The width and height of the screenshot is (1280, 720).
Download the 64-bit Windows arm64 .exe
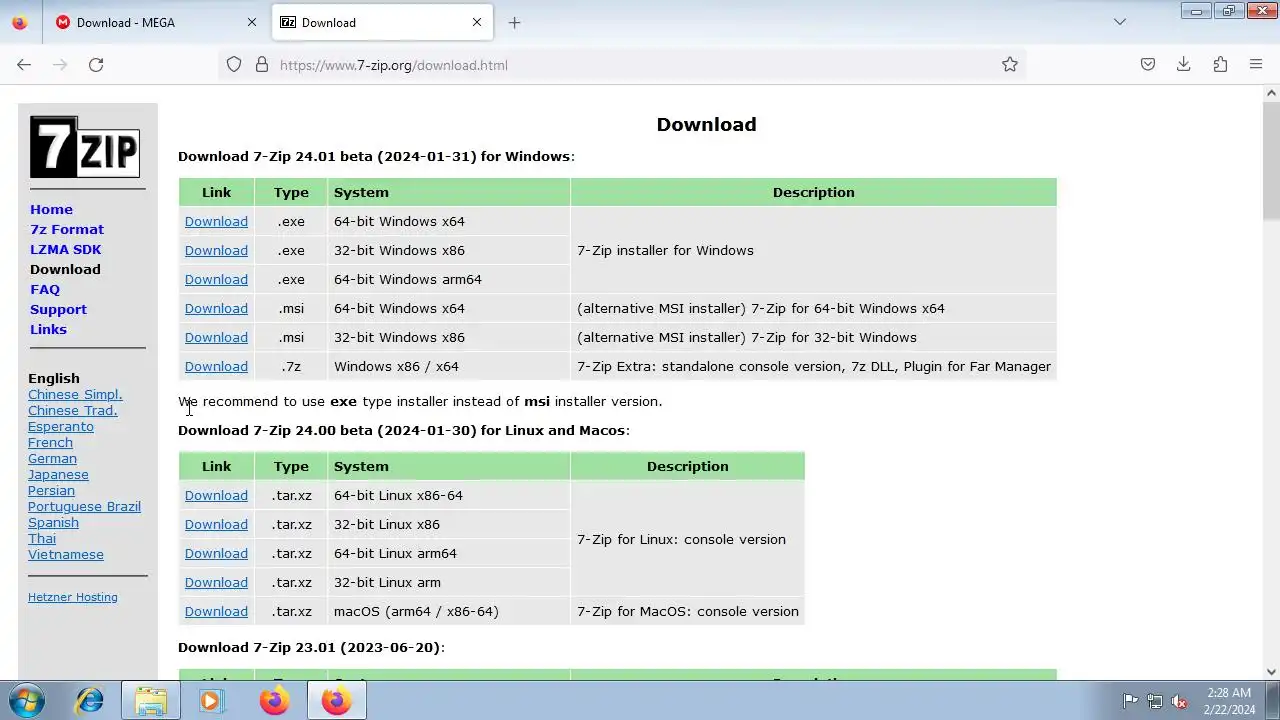click(x=216, y=279)
